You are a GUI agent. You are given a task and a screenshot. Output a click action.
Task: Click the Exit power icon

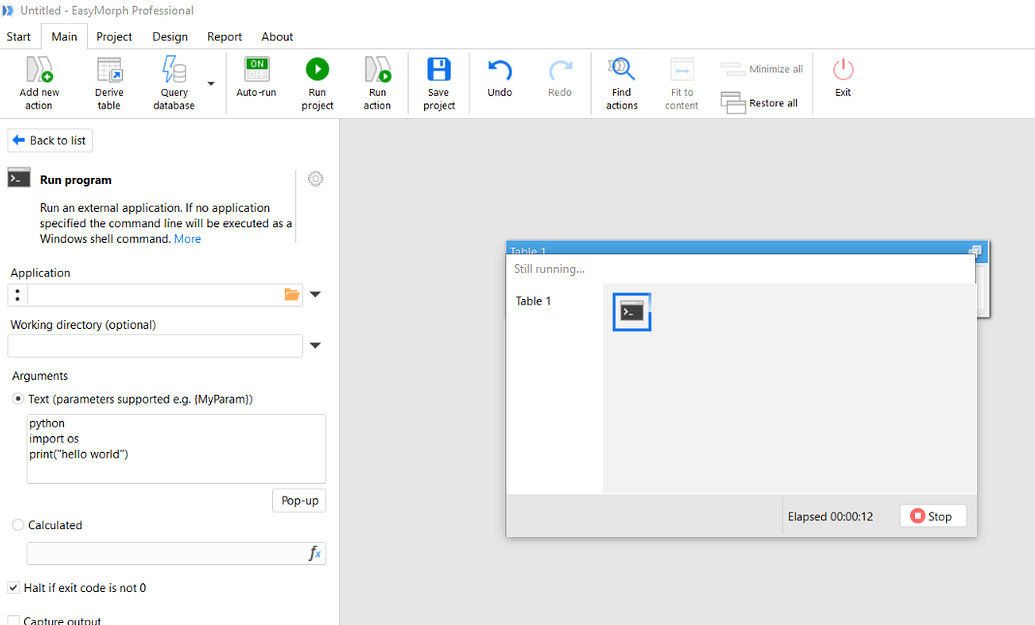pyautogui.click(x=843, y=69)
